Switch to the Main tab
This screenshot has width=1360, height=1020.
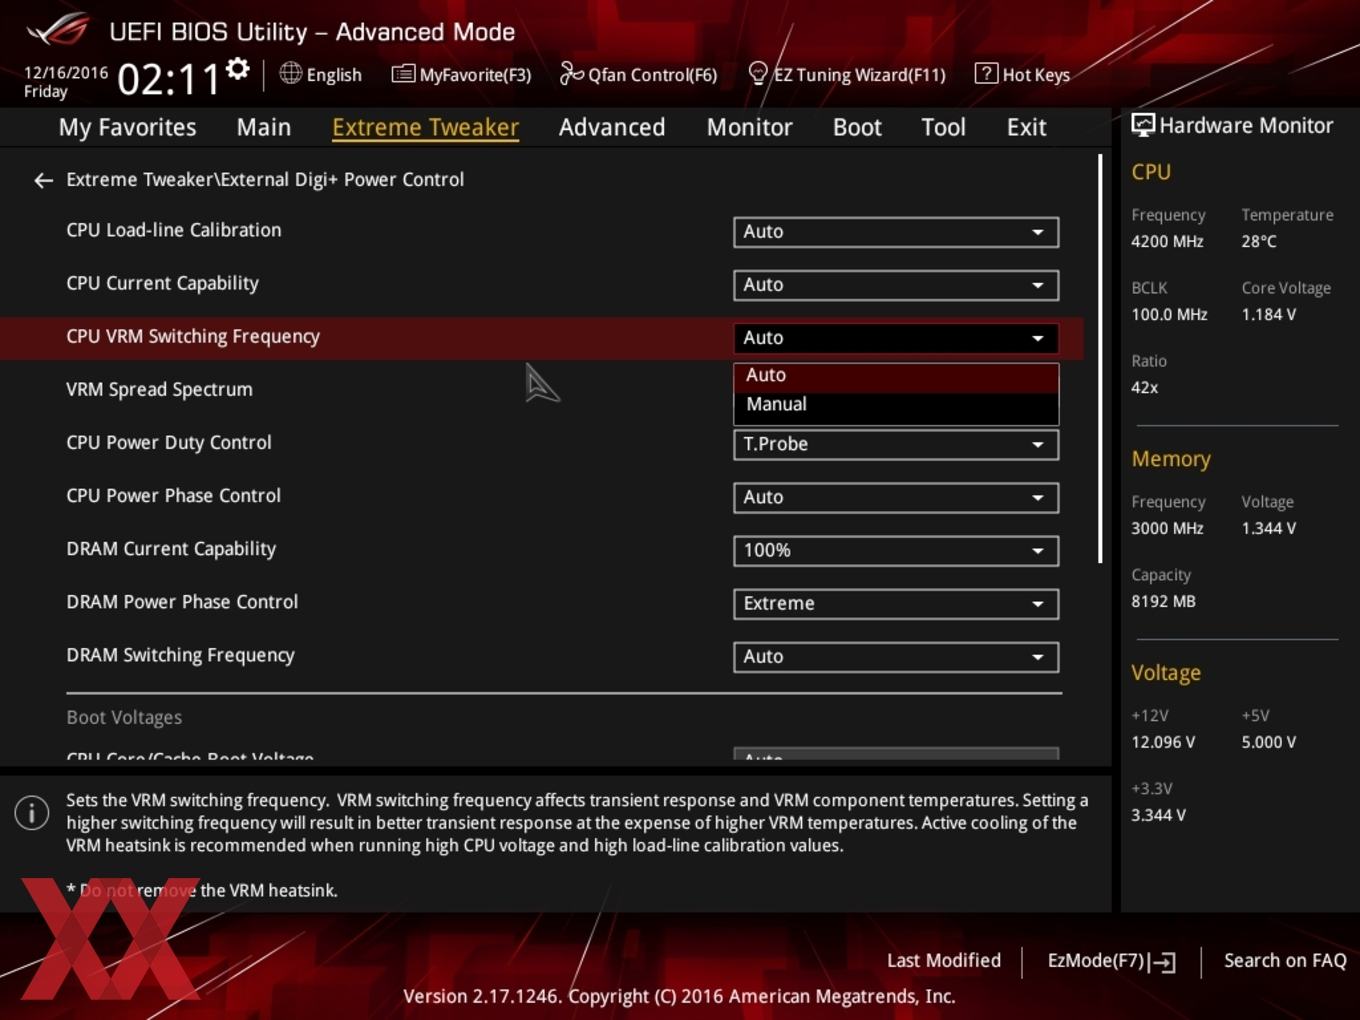tap(264, 127)
